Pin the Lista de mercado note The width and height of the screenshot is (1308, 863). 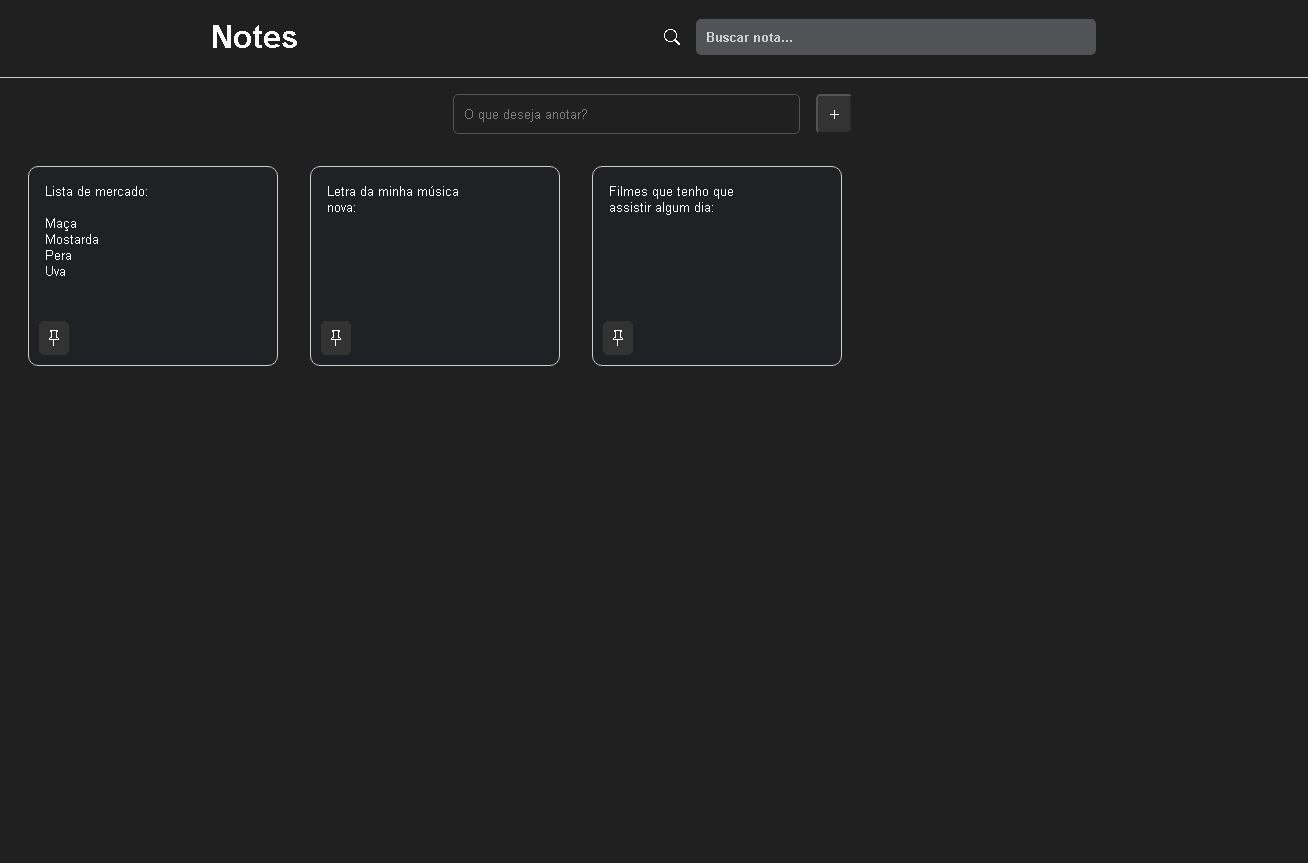point(54,338)
